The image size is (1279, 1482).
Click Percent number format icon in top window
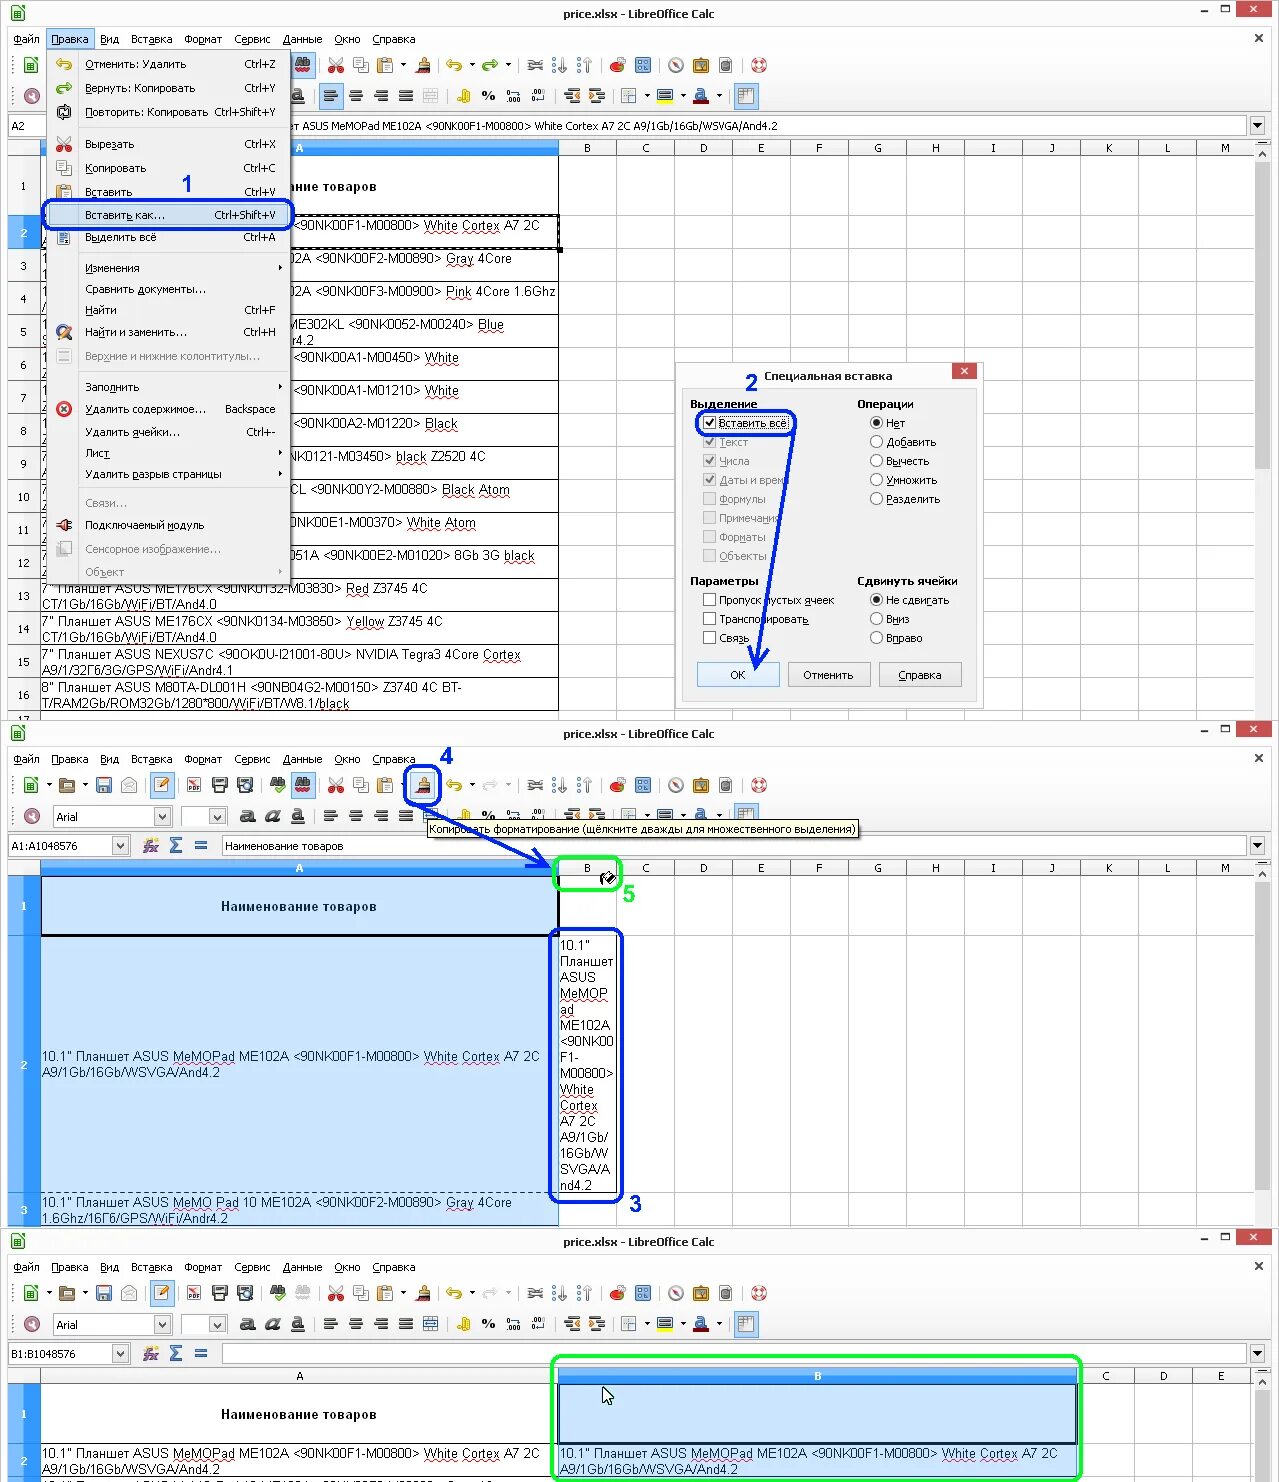pyautogui.click(x=488, y=97)
